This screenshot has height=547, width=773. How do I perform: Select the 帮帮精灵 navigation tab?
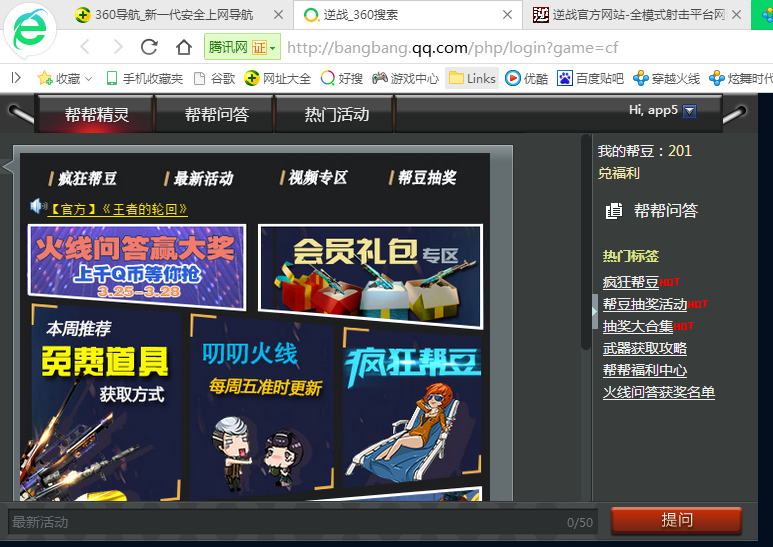[97, 114]
